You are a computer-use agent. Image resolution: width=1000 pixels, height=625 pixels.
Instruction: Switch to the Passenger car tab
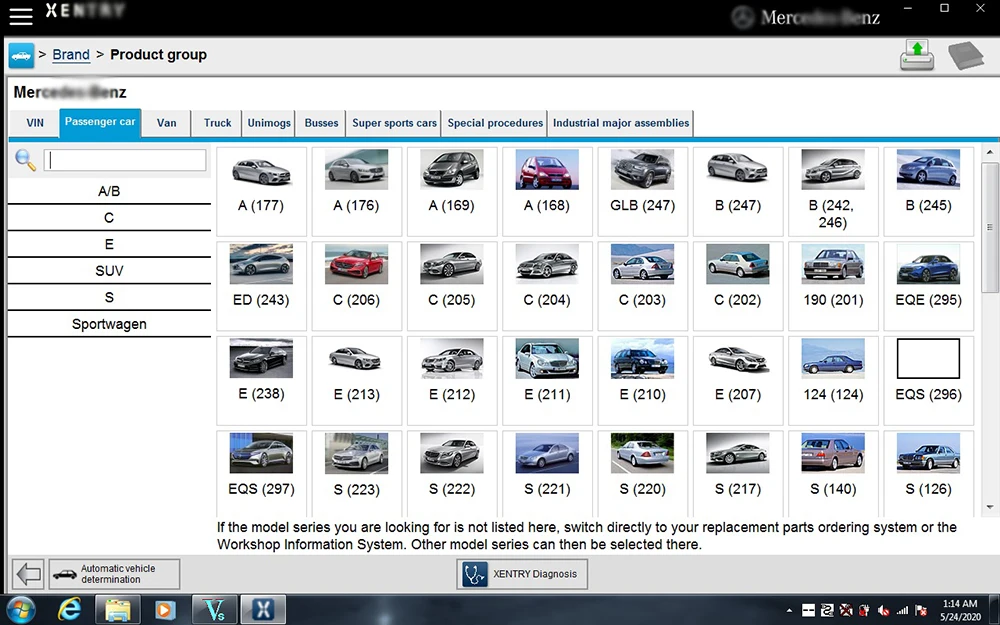point(100,122)
